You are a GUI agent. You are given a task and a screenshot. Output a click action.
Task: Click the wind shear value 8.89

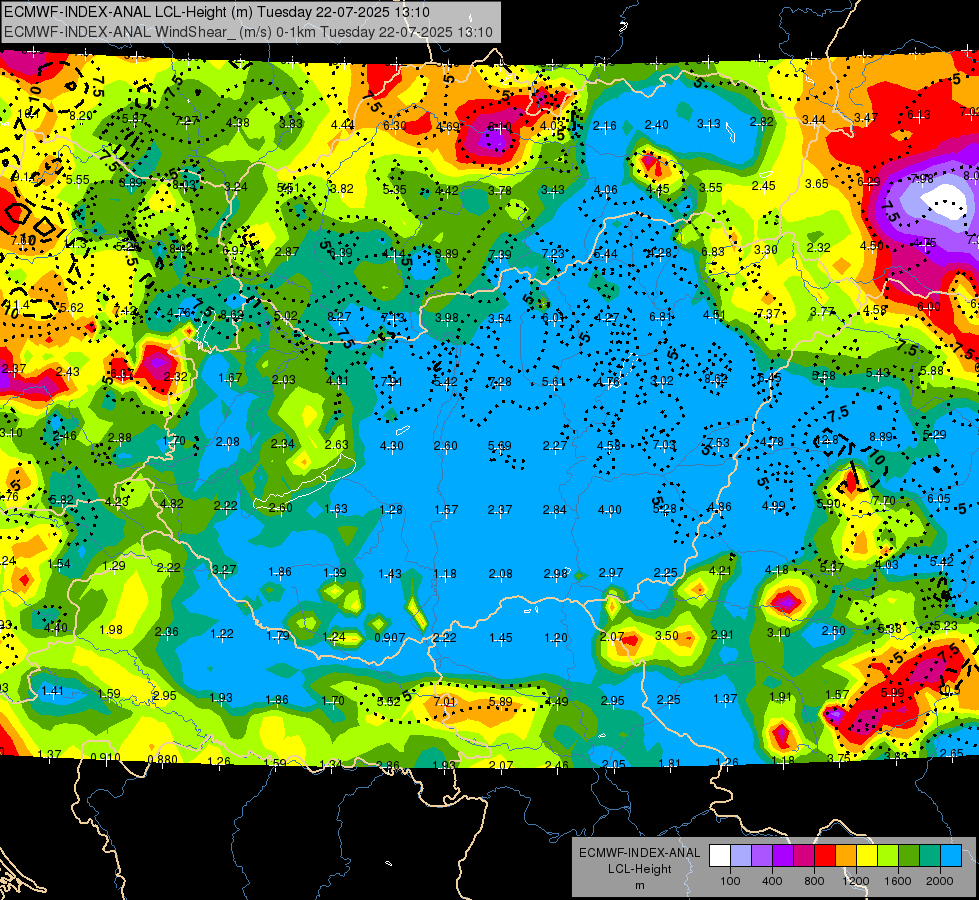880,437
